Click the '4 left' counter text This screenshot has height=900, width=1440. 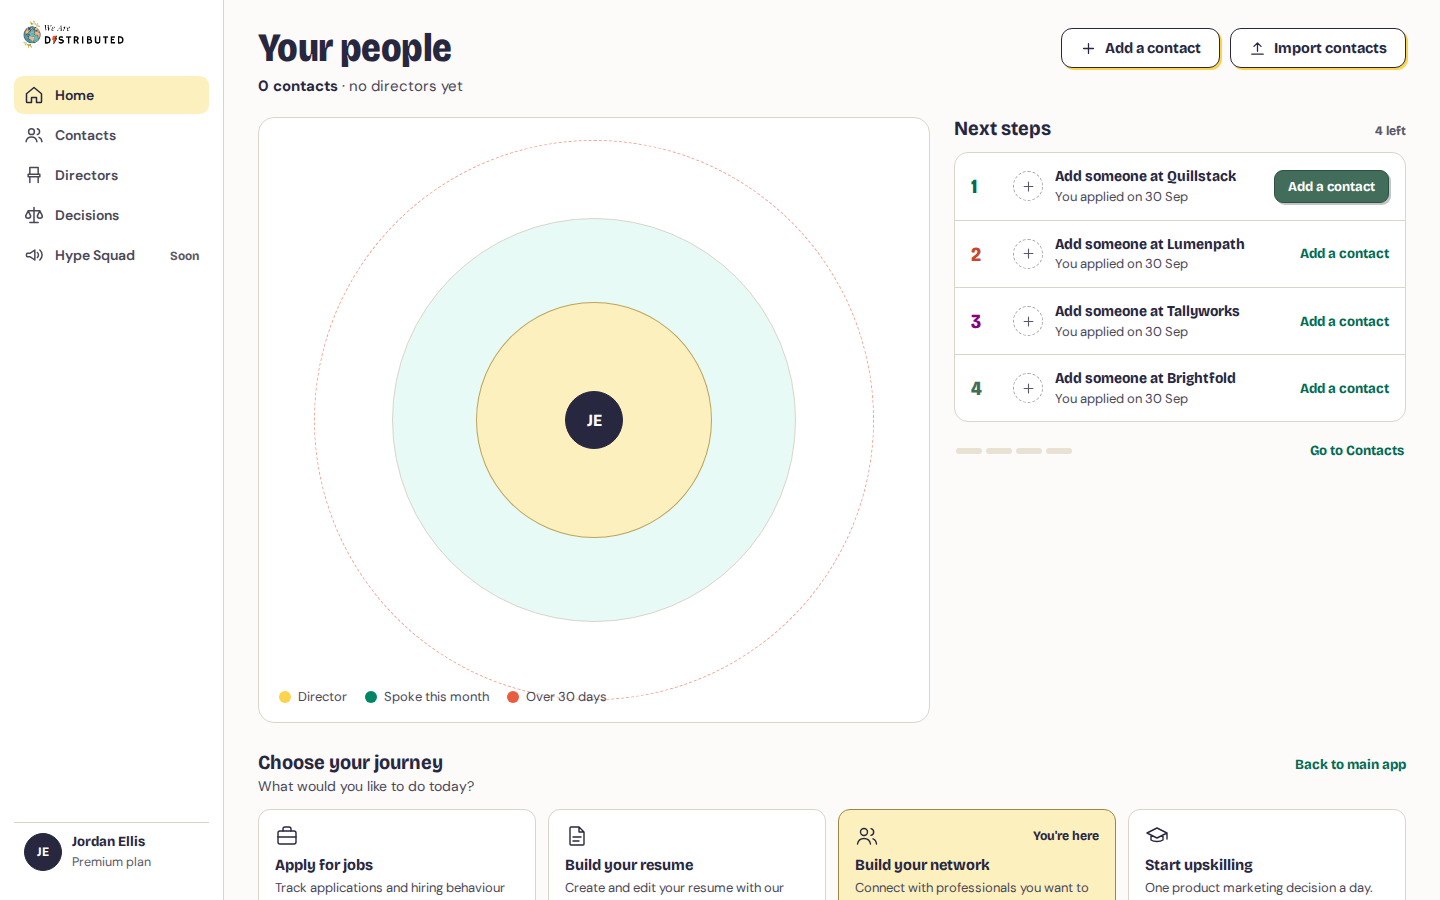pos(1390,130)
